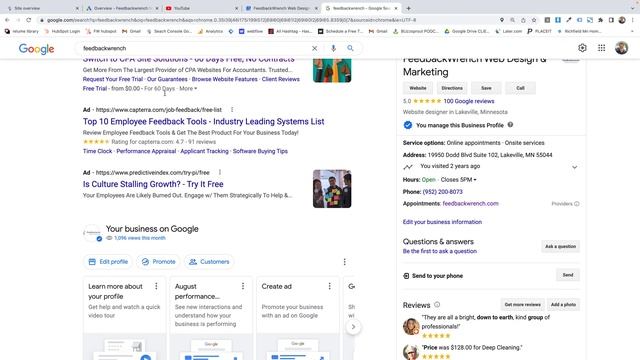The image size is (640, 360).
Task: Switch to the Overview - Feedbackwrench tab
Action: [x=121, y=8]
